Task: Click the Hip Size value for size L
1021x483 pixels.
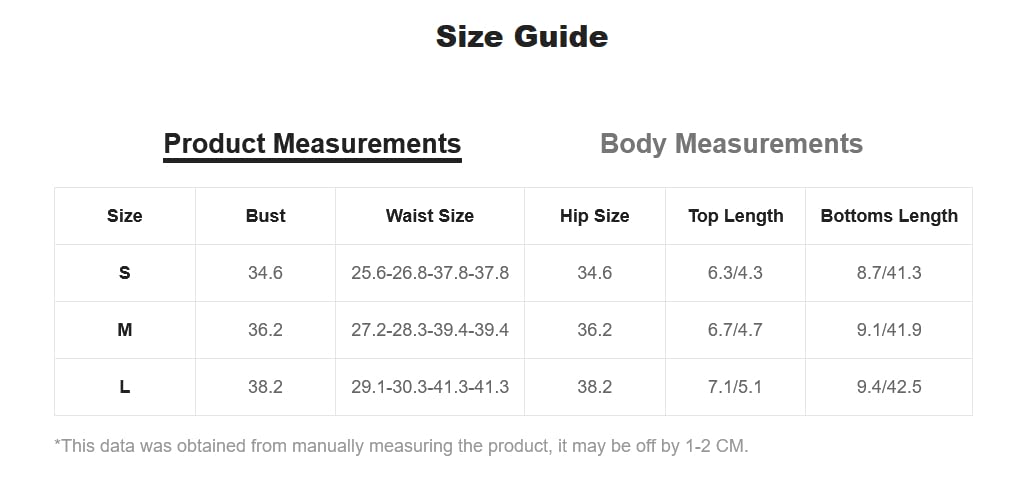Action: coord(594,387)
